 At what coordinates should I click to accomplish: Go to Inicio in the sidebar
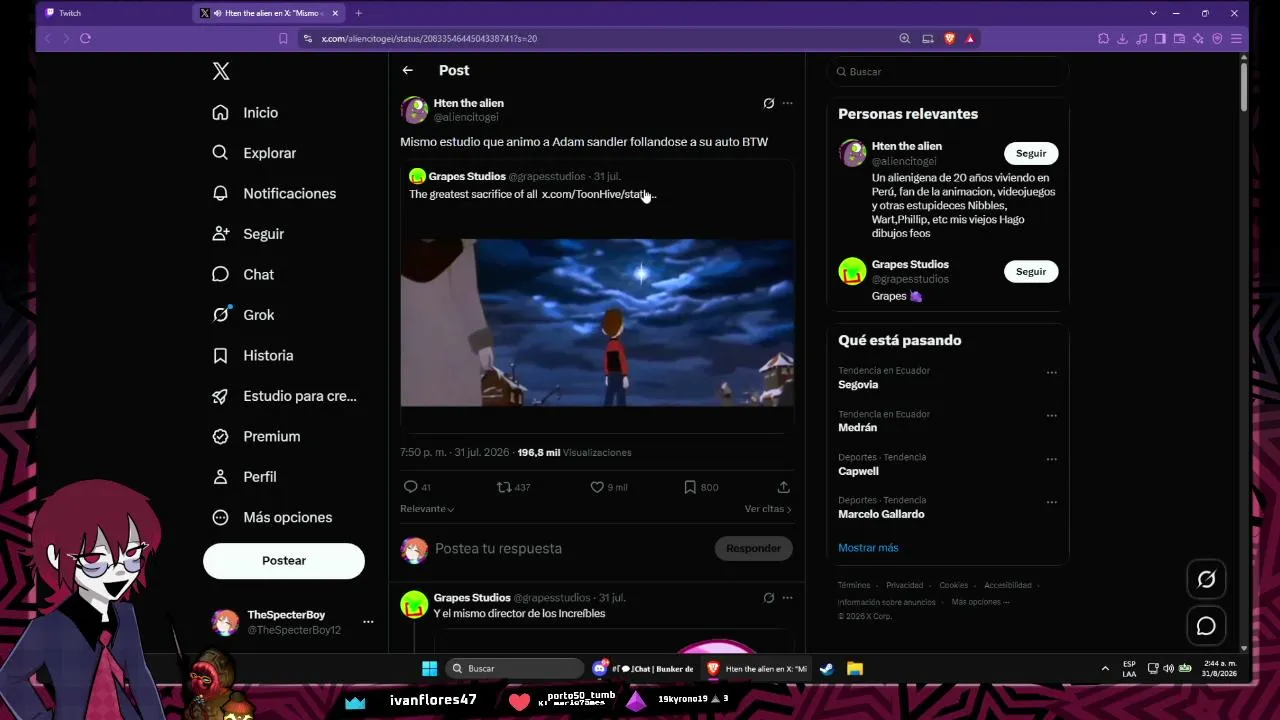coord(245,113)
